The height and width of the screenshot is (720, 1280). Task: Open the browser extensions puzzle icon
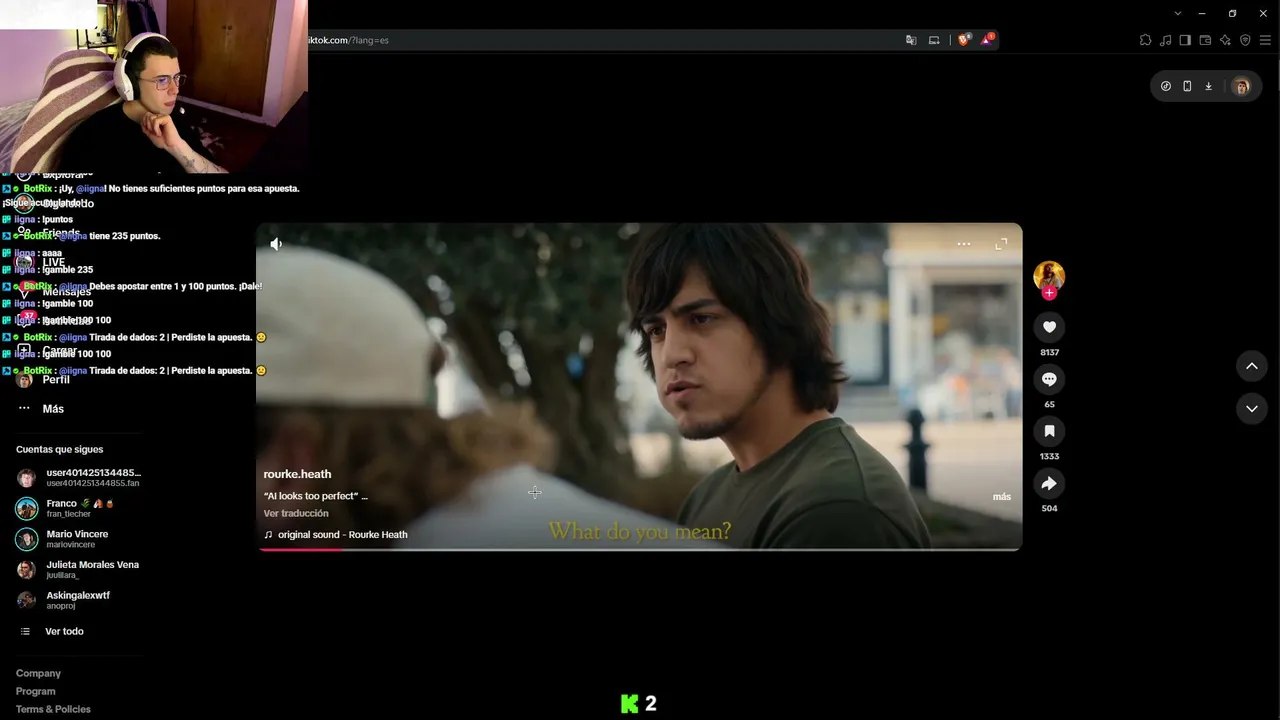[x=1145, y=40]
